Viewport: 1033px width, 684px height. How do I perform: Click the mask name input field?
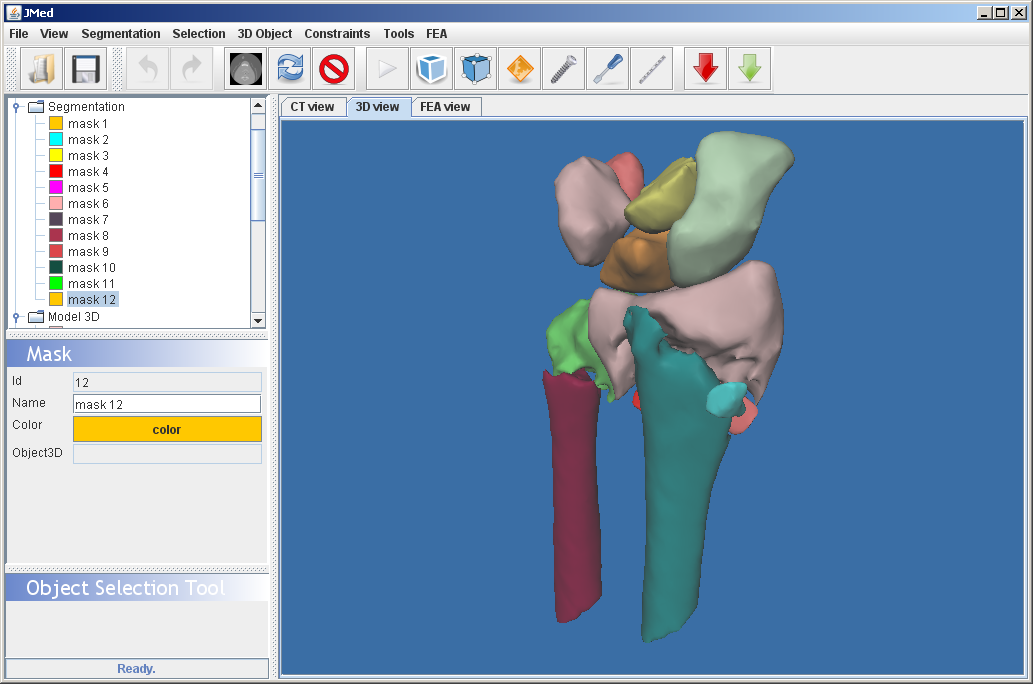167,404
